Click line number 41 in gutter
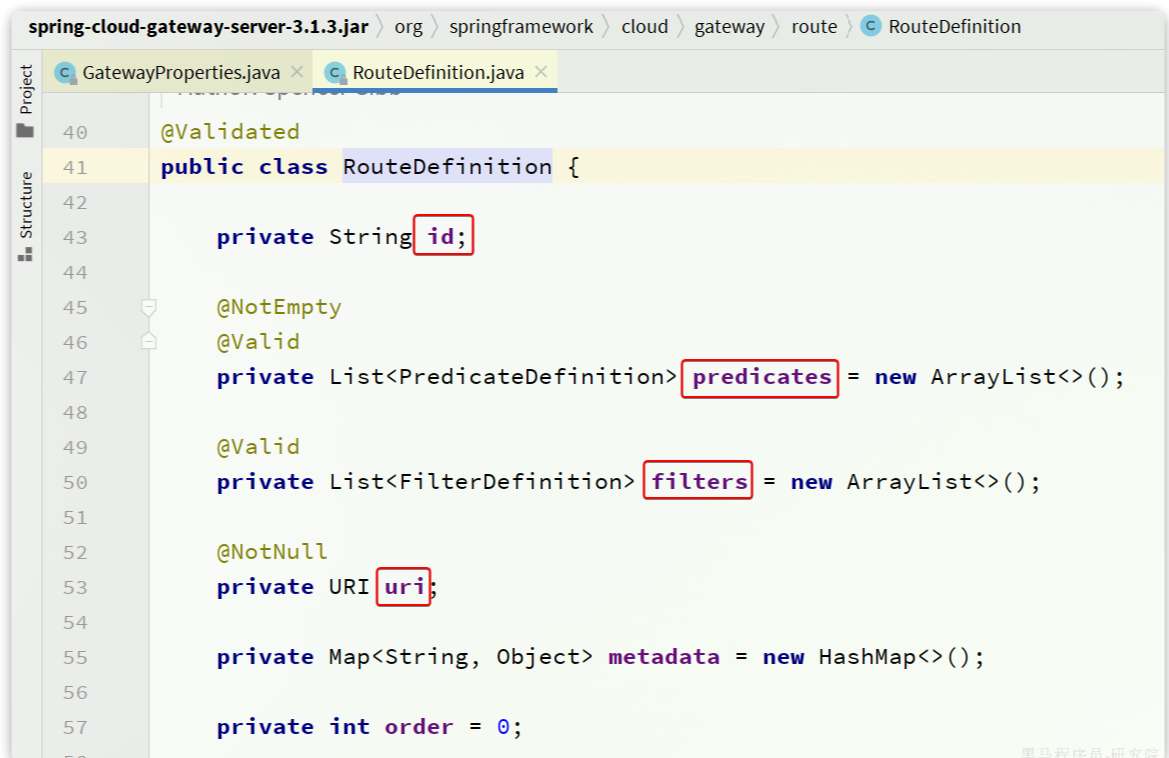The image size is (1169, 758). [75, 167]
